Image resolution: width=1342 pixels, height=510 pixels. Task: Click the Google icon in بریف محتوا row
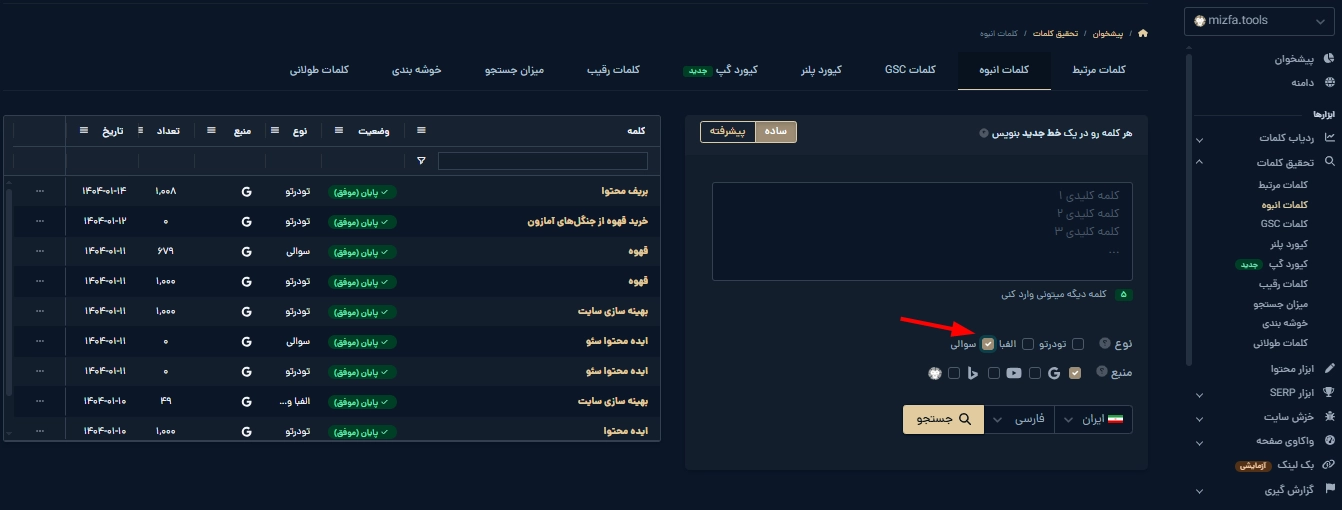(246, 191)
